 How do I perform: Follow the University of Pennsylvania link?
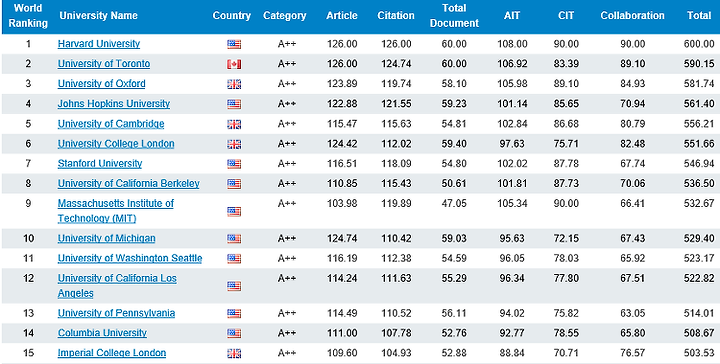click(116, 313)
